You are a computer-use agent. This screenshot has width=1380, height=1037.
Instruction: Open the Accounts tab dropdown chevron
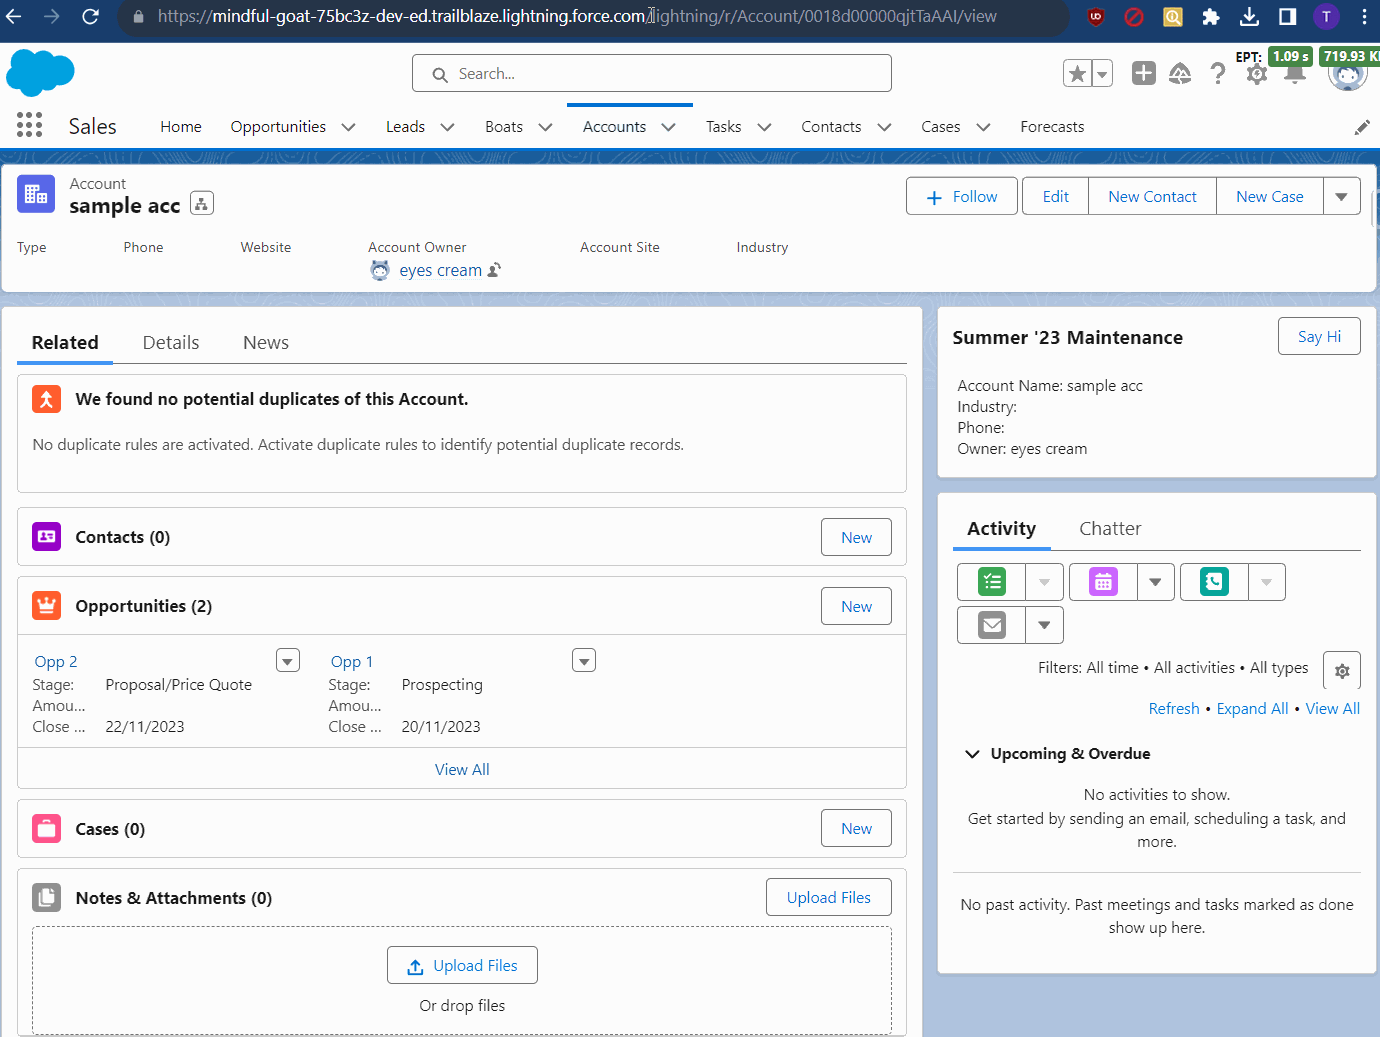point(668,127)
